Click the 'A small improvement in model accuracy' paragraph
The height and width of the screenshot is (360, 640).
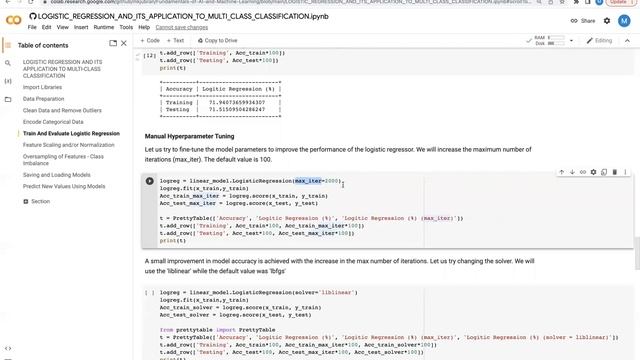[x=339, y=266]
